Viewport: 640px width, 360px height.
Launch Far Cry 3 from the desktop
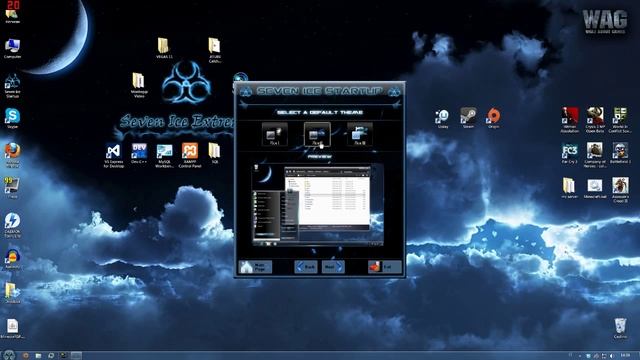click(x=569, y=153)
